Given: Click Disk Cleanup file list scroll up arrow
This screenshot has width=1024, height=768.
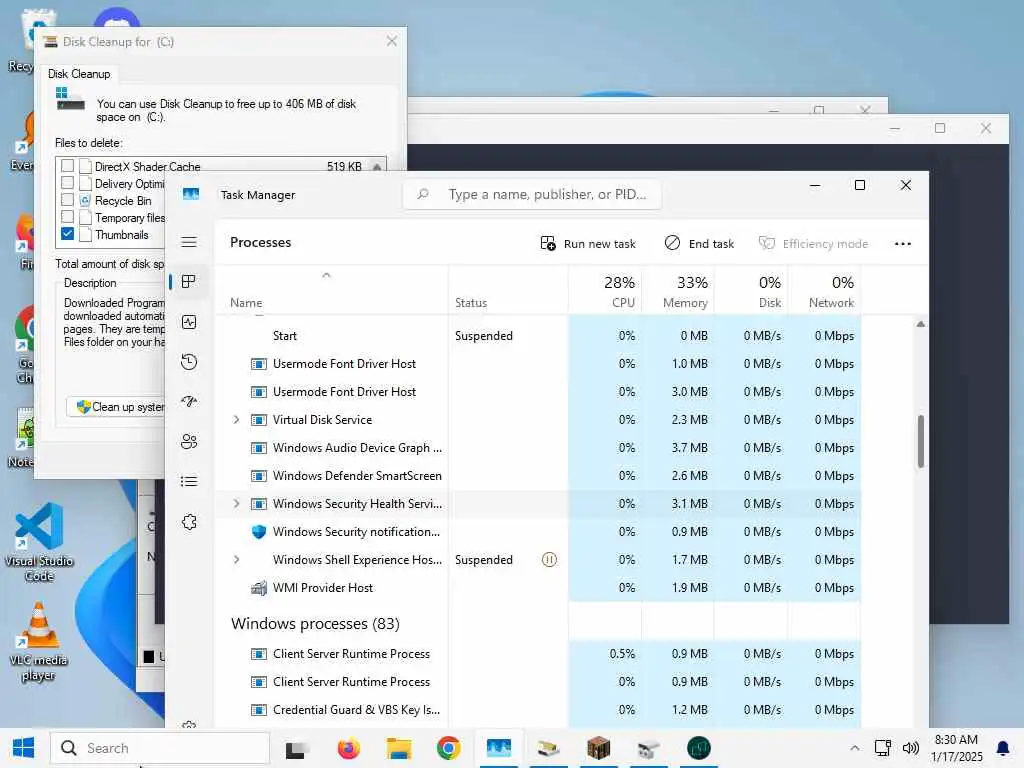Looking at the screenshot, I should pyautogui.click(x=377, y=167).
